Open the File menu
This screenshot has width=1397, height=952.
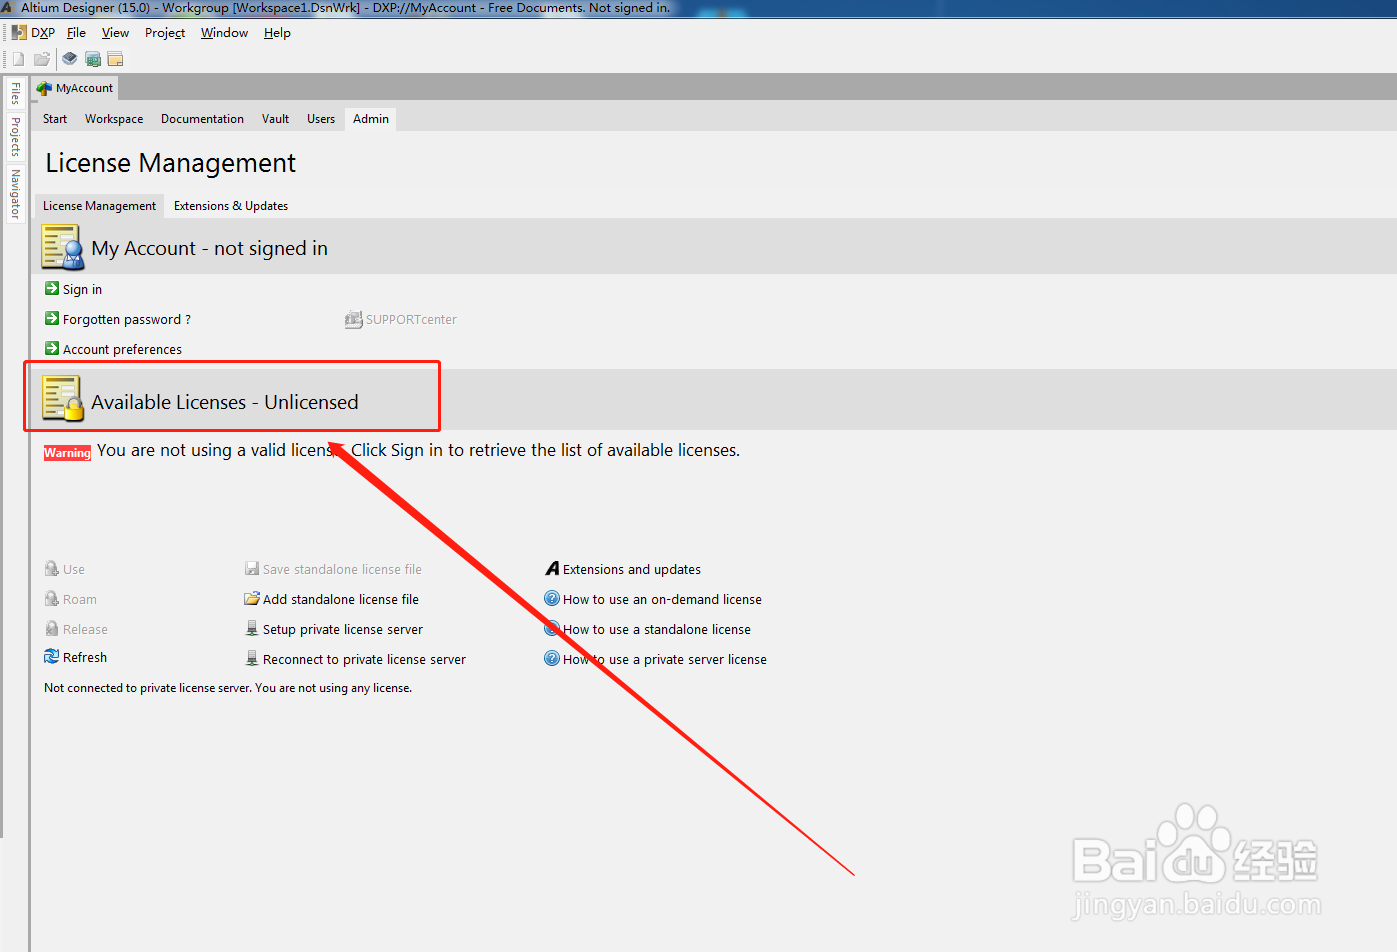click(76, 33)
